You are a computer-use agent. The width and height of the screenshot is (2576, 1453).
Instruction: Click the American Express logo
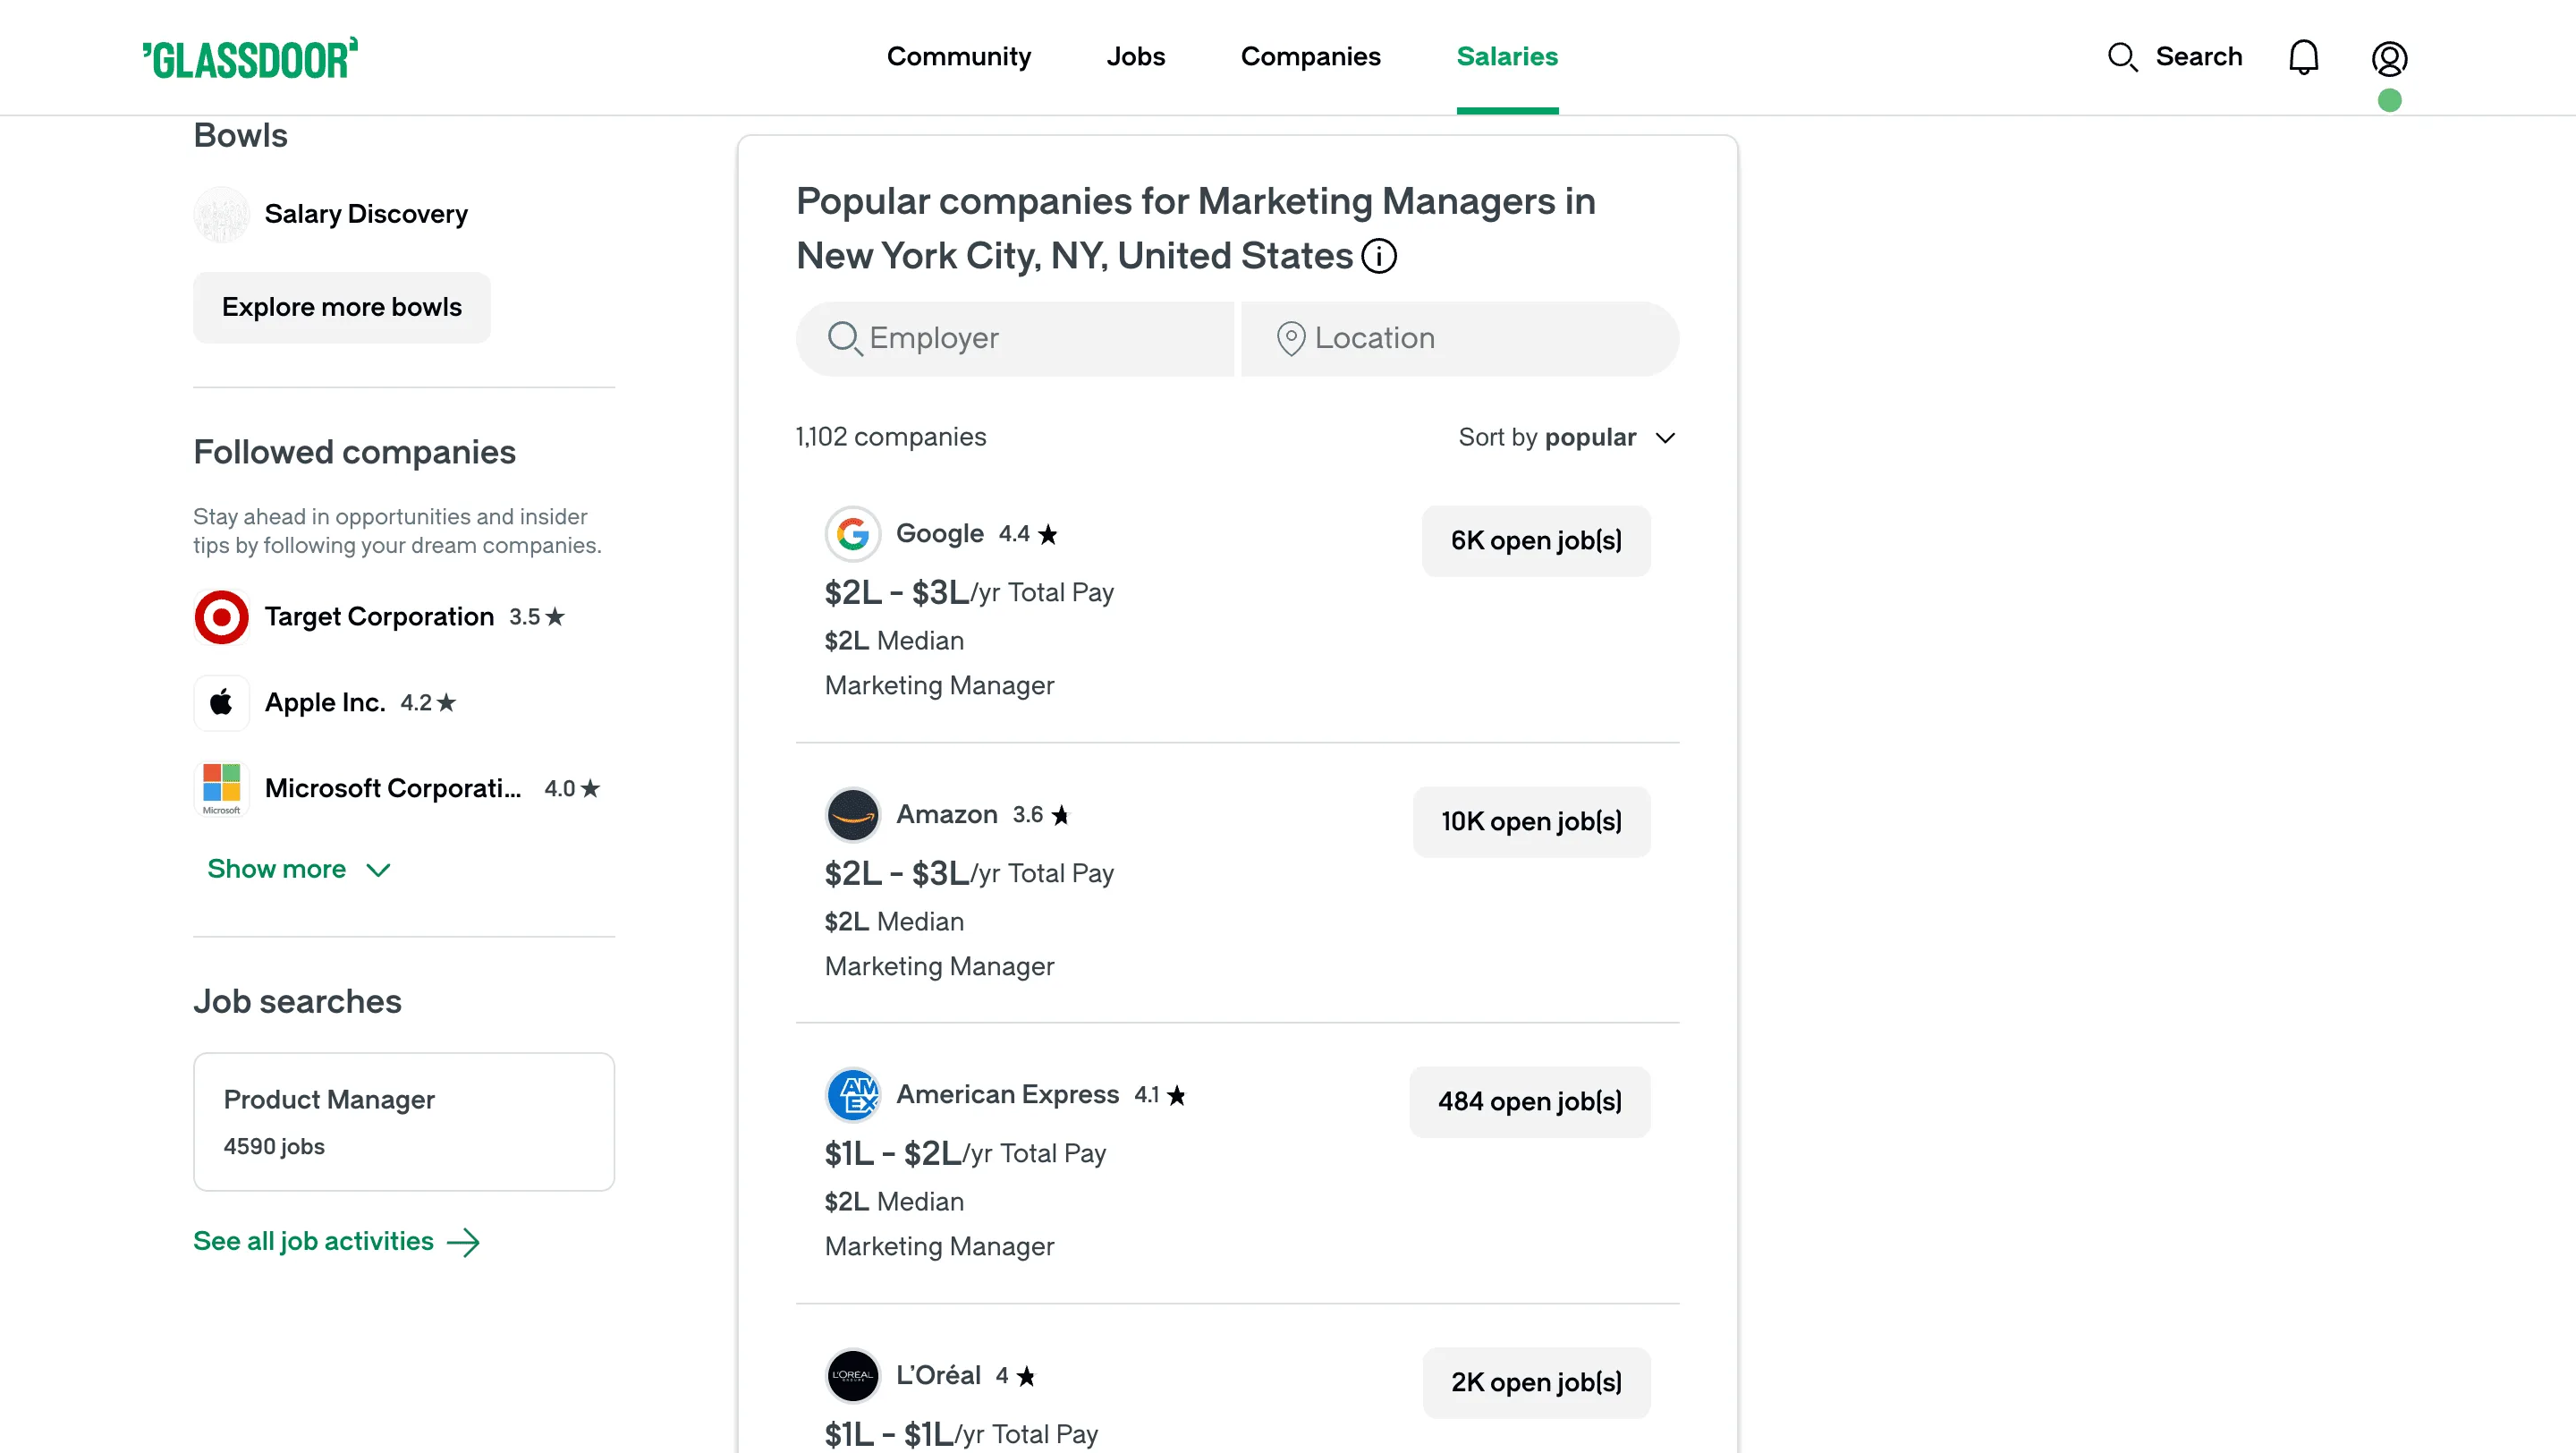[x=852, y=1094]
